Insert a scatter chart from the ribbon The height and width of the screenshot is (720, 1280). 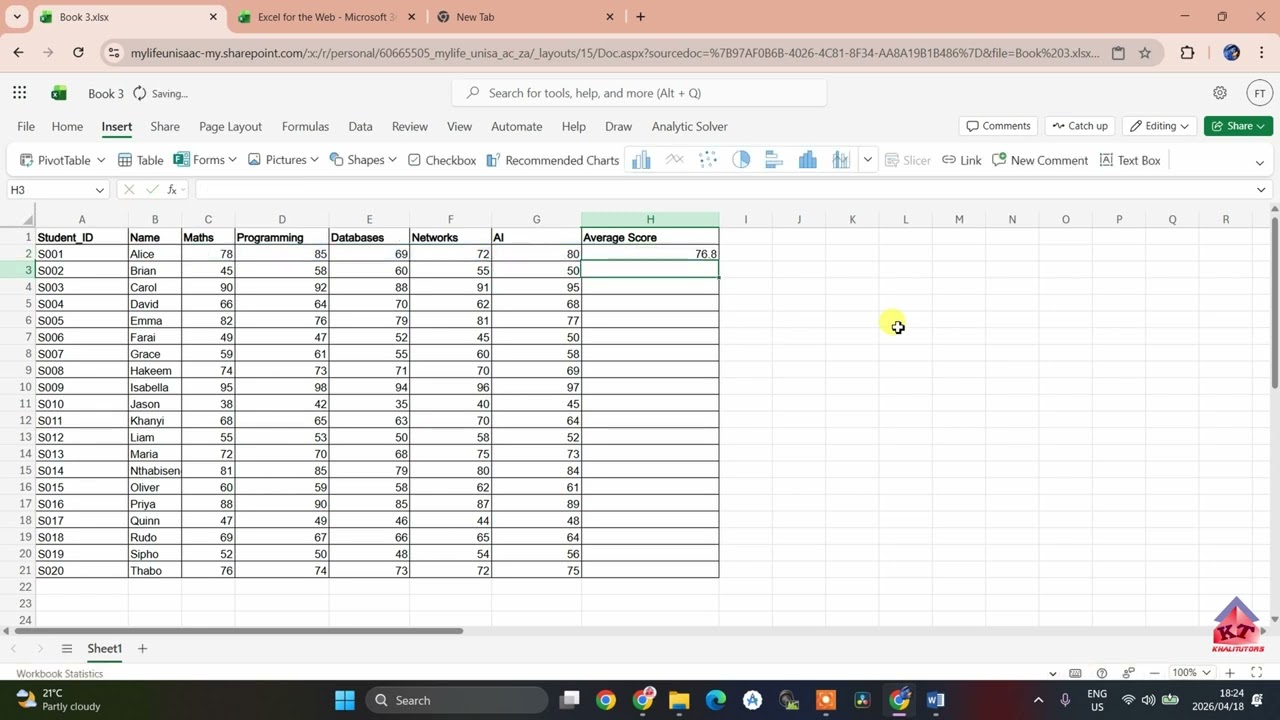tap(708, 160)
